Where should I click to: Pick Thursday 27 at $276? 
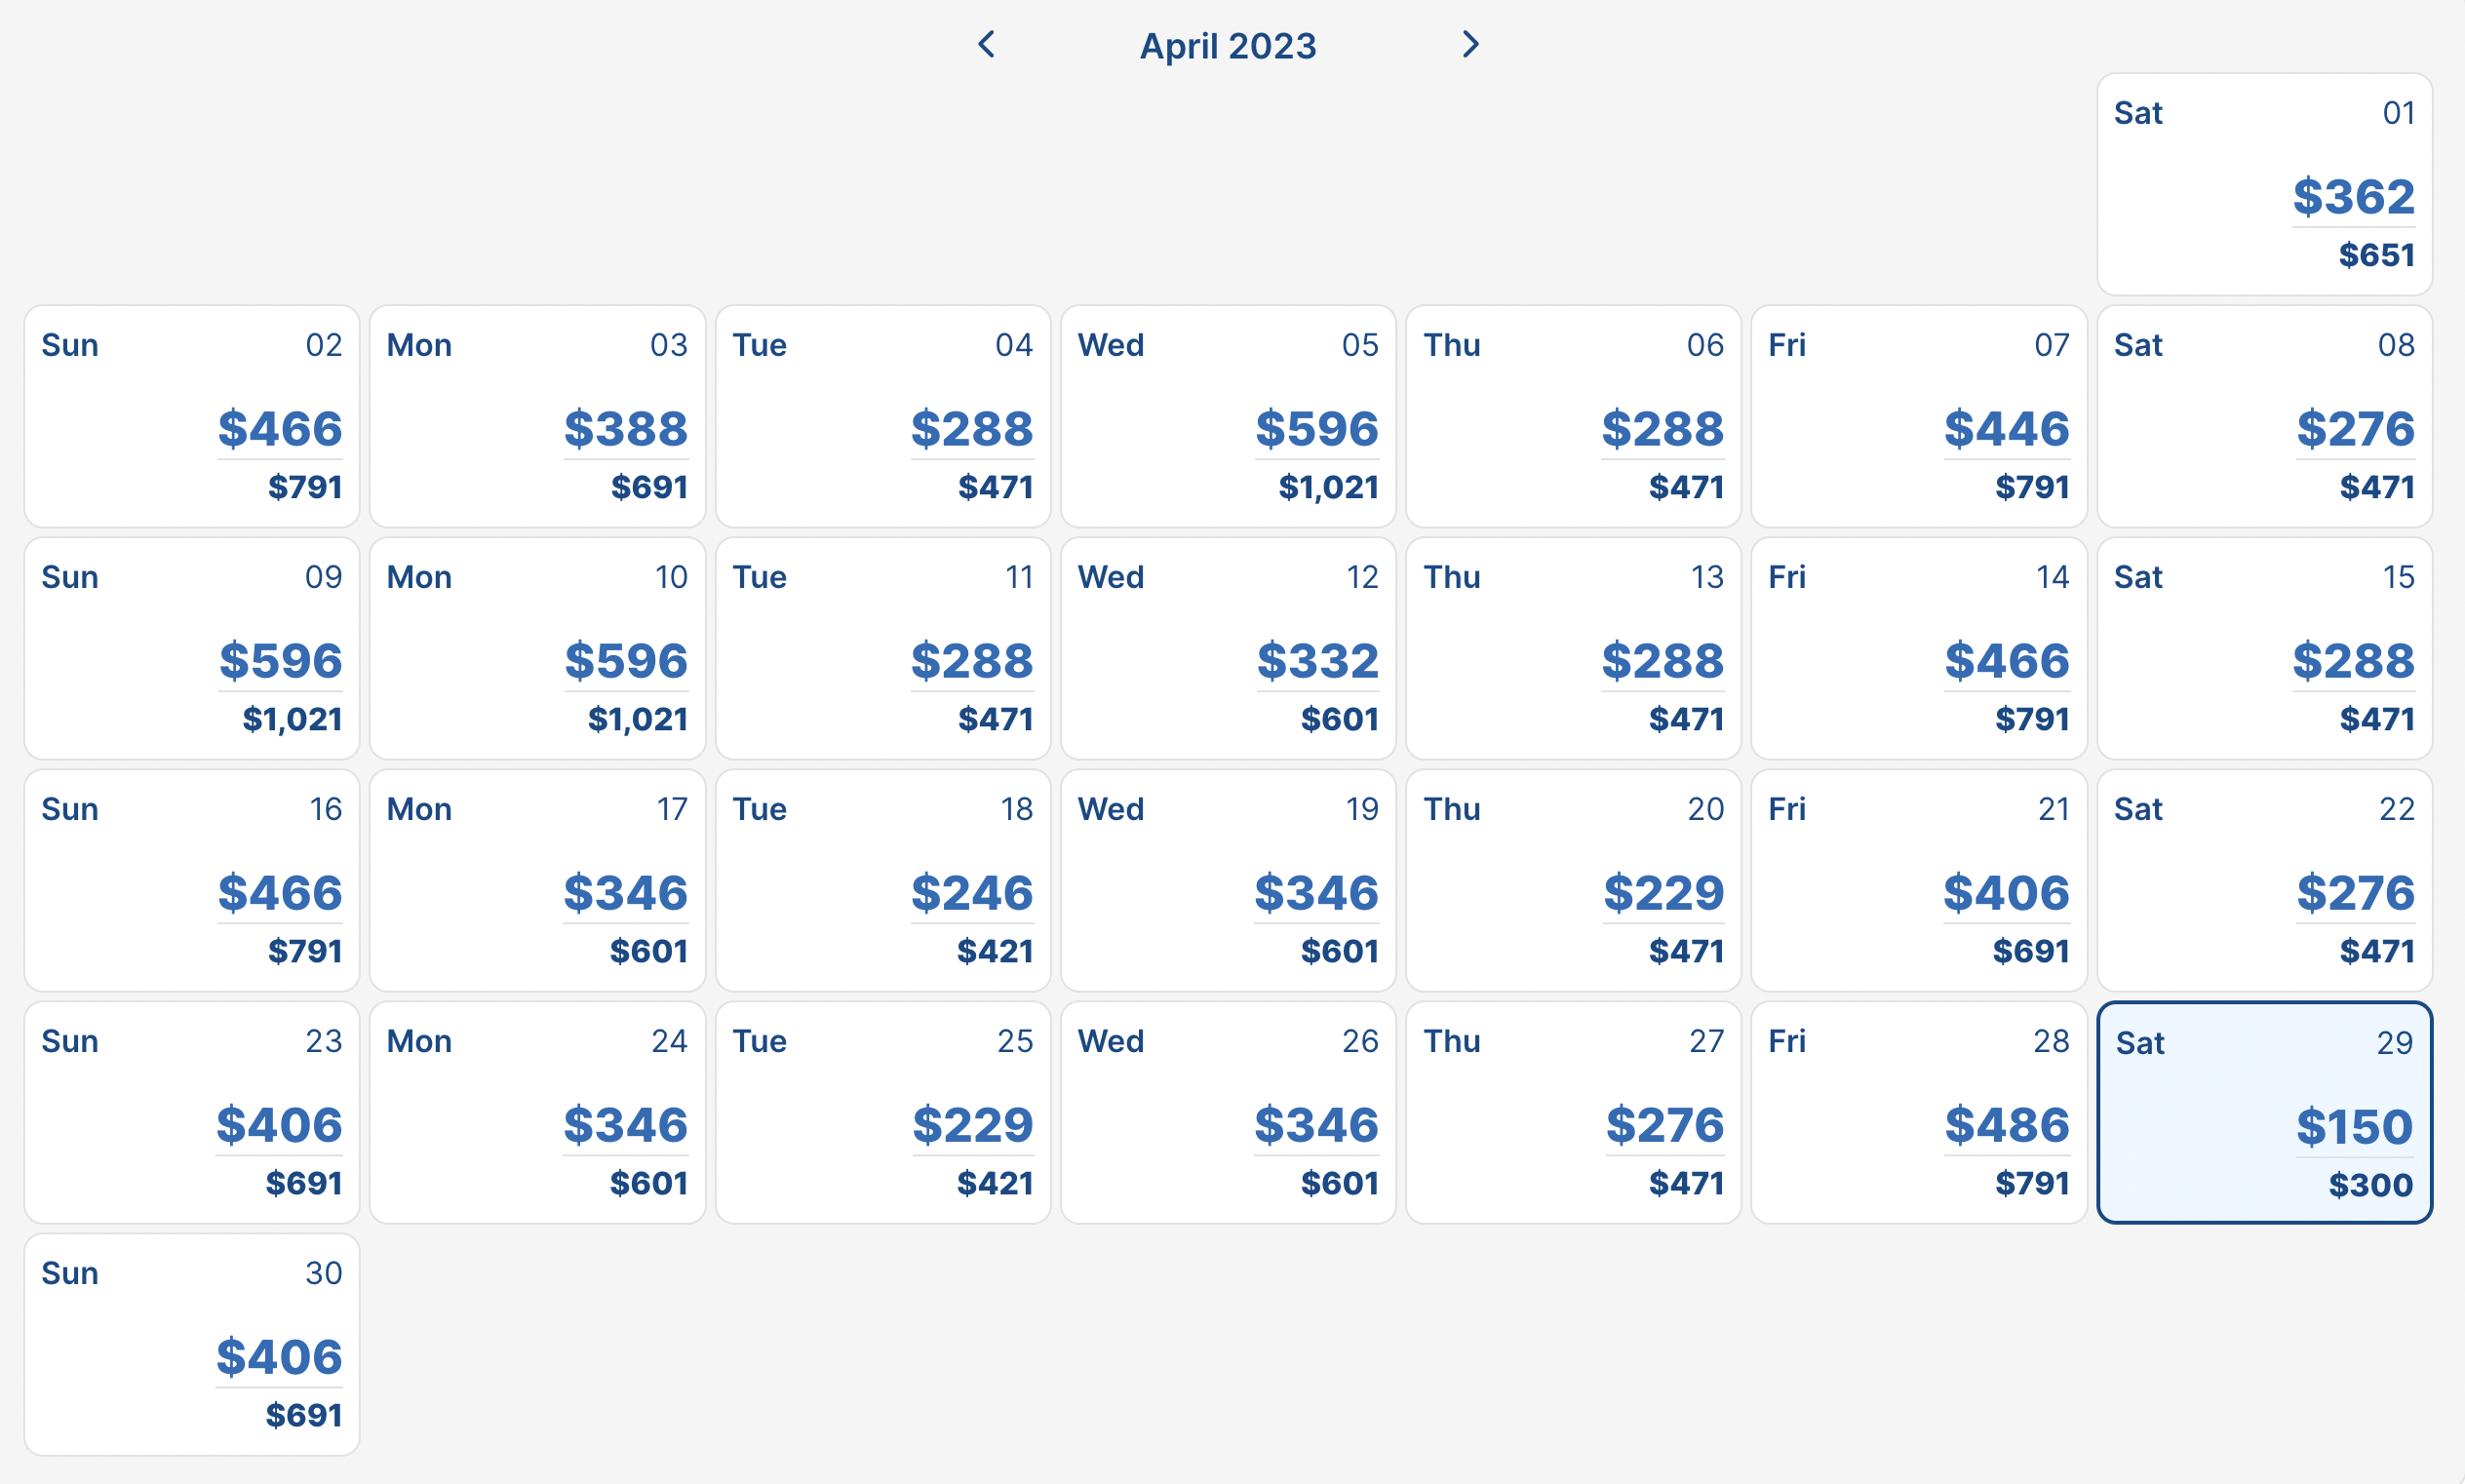point(1573,1112)
